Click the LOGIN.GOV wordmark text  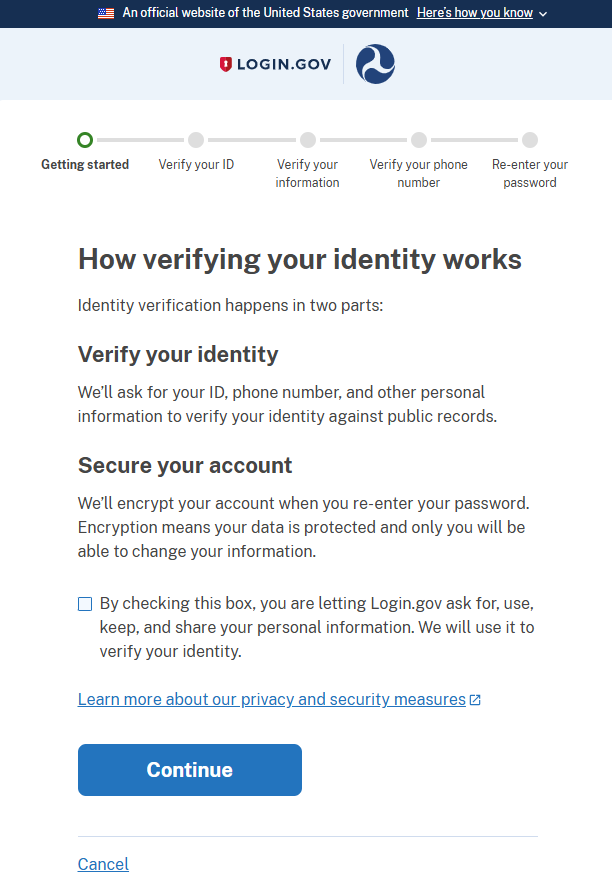click(x=284, y=64)
